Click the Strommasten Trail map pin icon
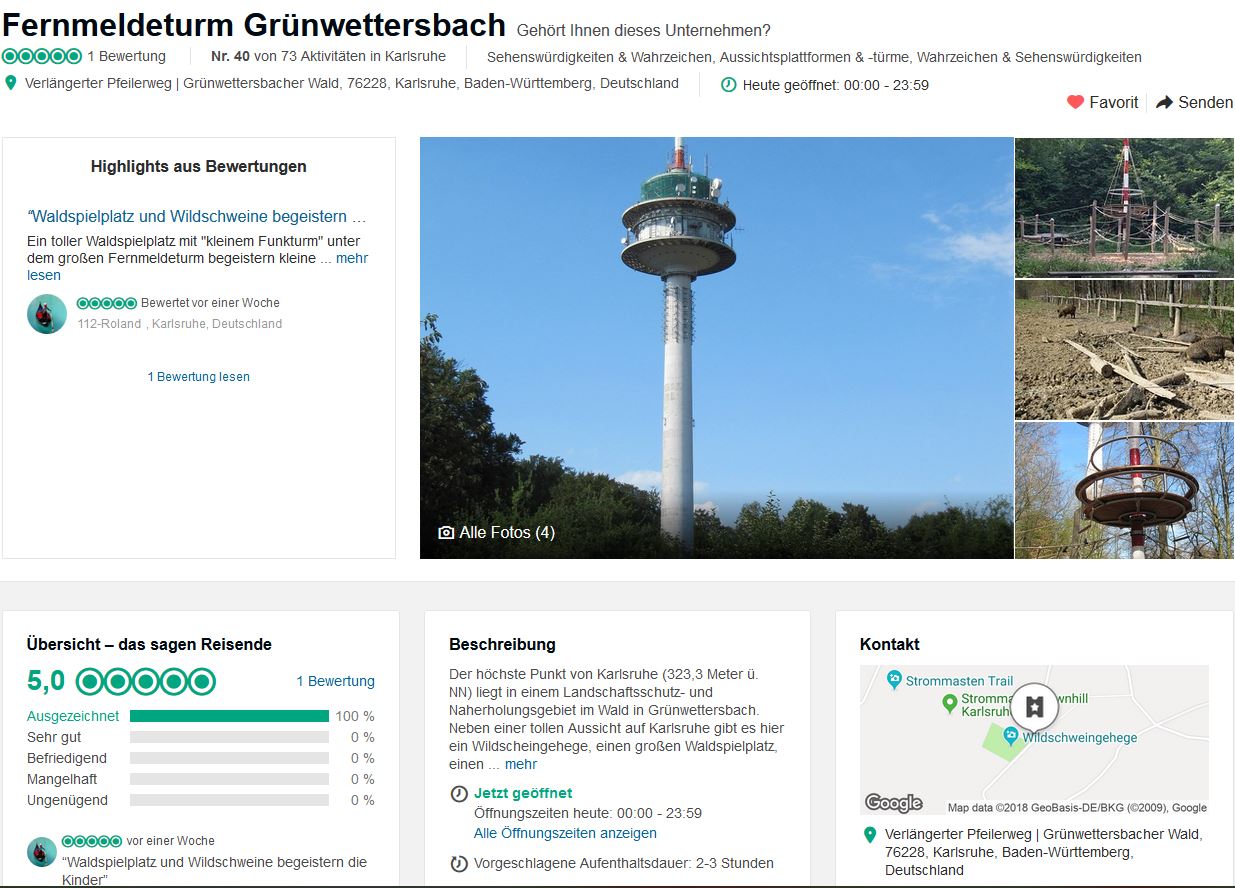The width and height of the screenshot is (1235, 888). point(894,680)
